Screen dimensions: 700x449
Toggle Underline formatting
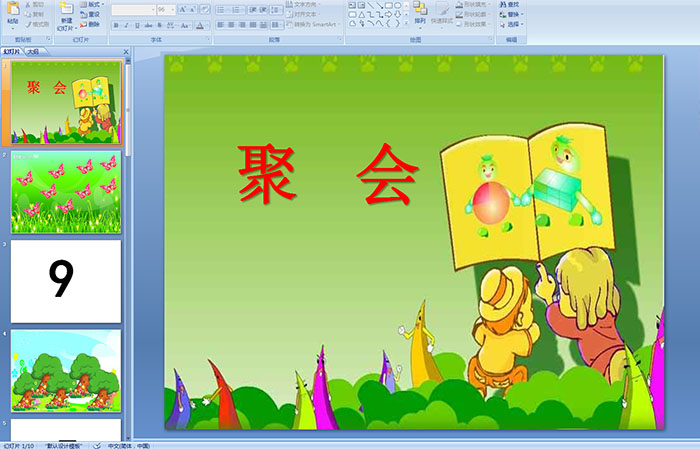pyautogui.click(x=137, y=25)
